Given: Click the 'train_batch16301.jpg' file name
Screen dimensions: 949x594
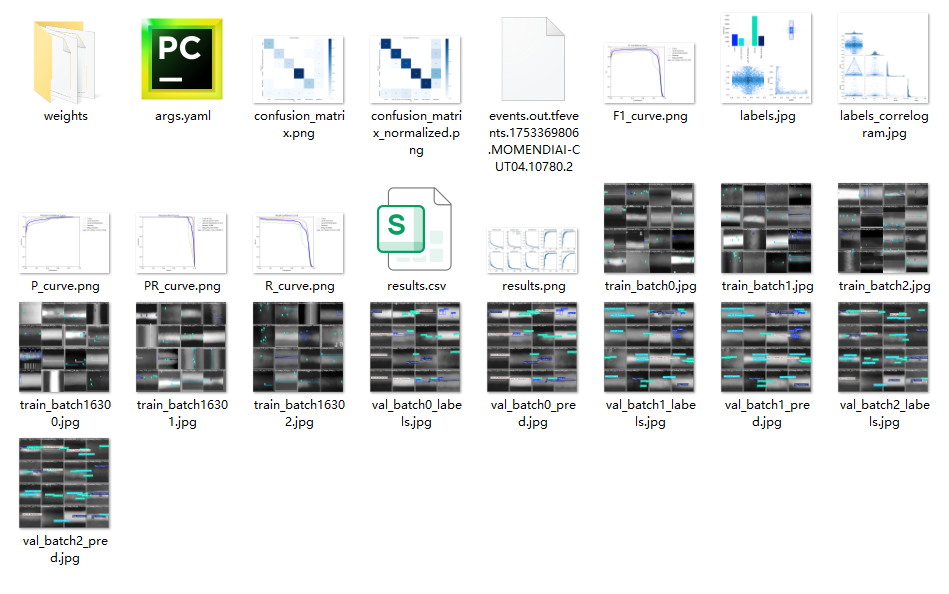Looking at the screenshot, I should [x=182, y=413].
